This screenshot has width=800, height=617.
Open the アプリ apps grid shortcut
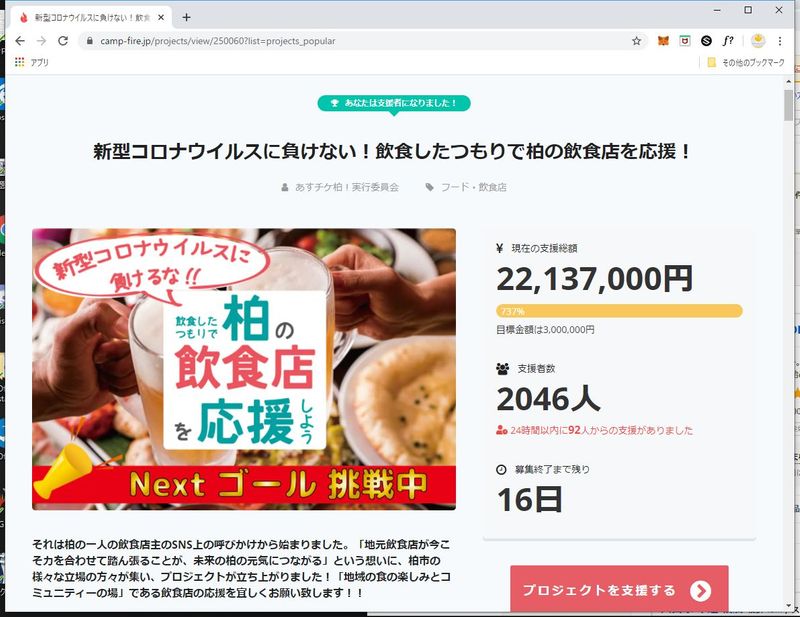[32, 62]
